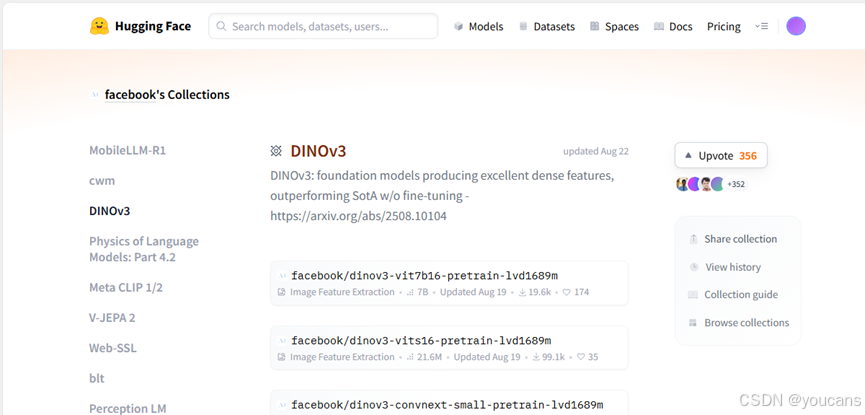Click the share icon beside Share collection
The width and height of the screenshot is (865, 415).
(x=693, y=239)
